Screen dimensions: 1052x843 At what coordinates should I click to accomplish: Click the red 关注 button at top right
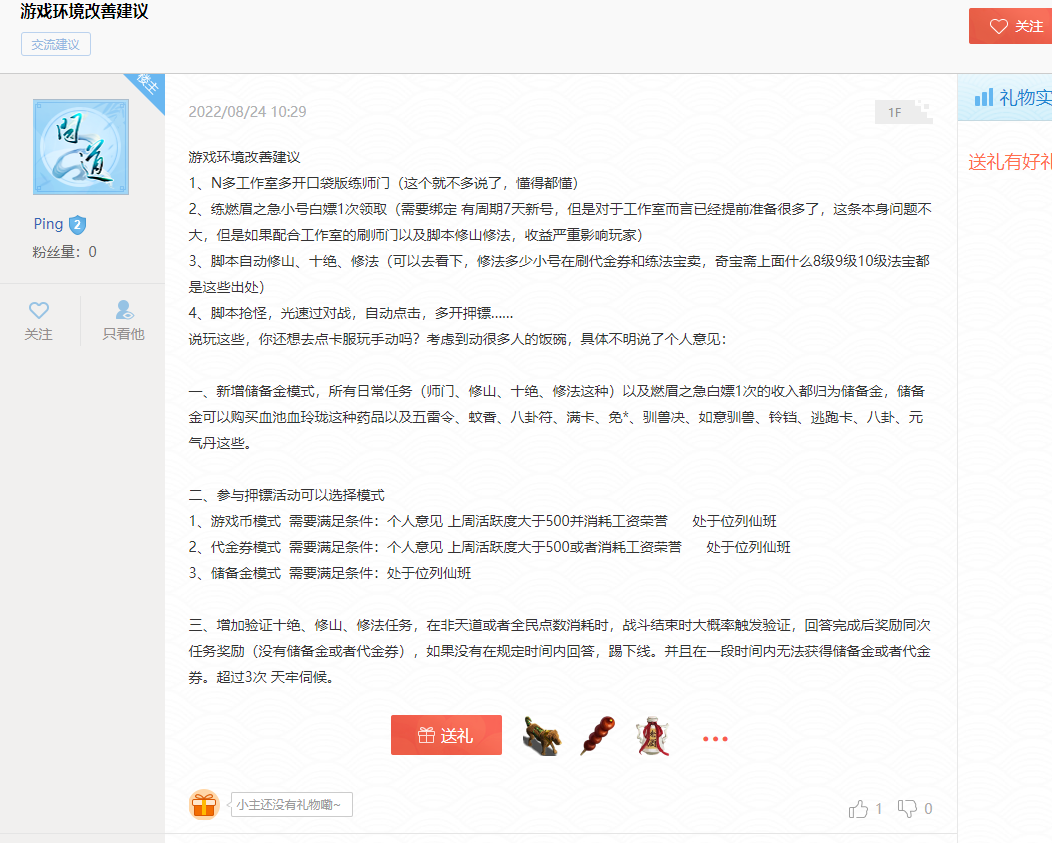[1012, 26]
